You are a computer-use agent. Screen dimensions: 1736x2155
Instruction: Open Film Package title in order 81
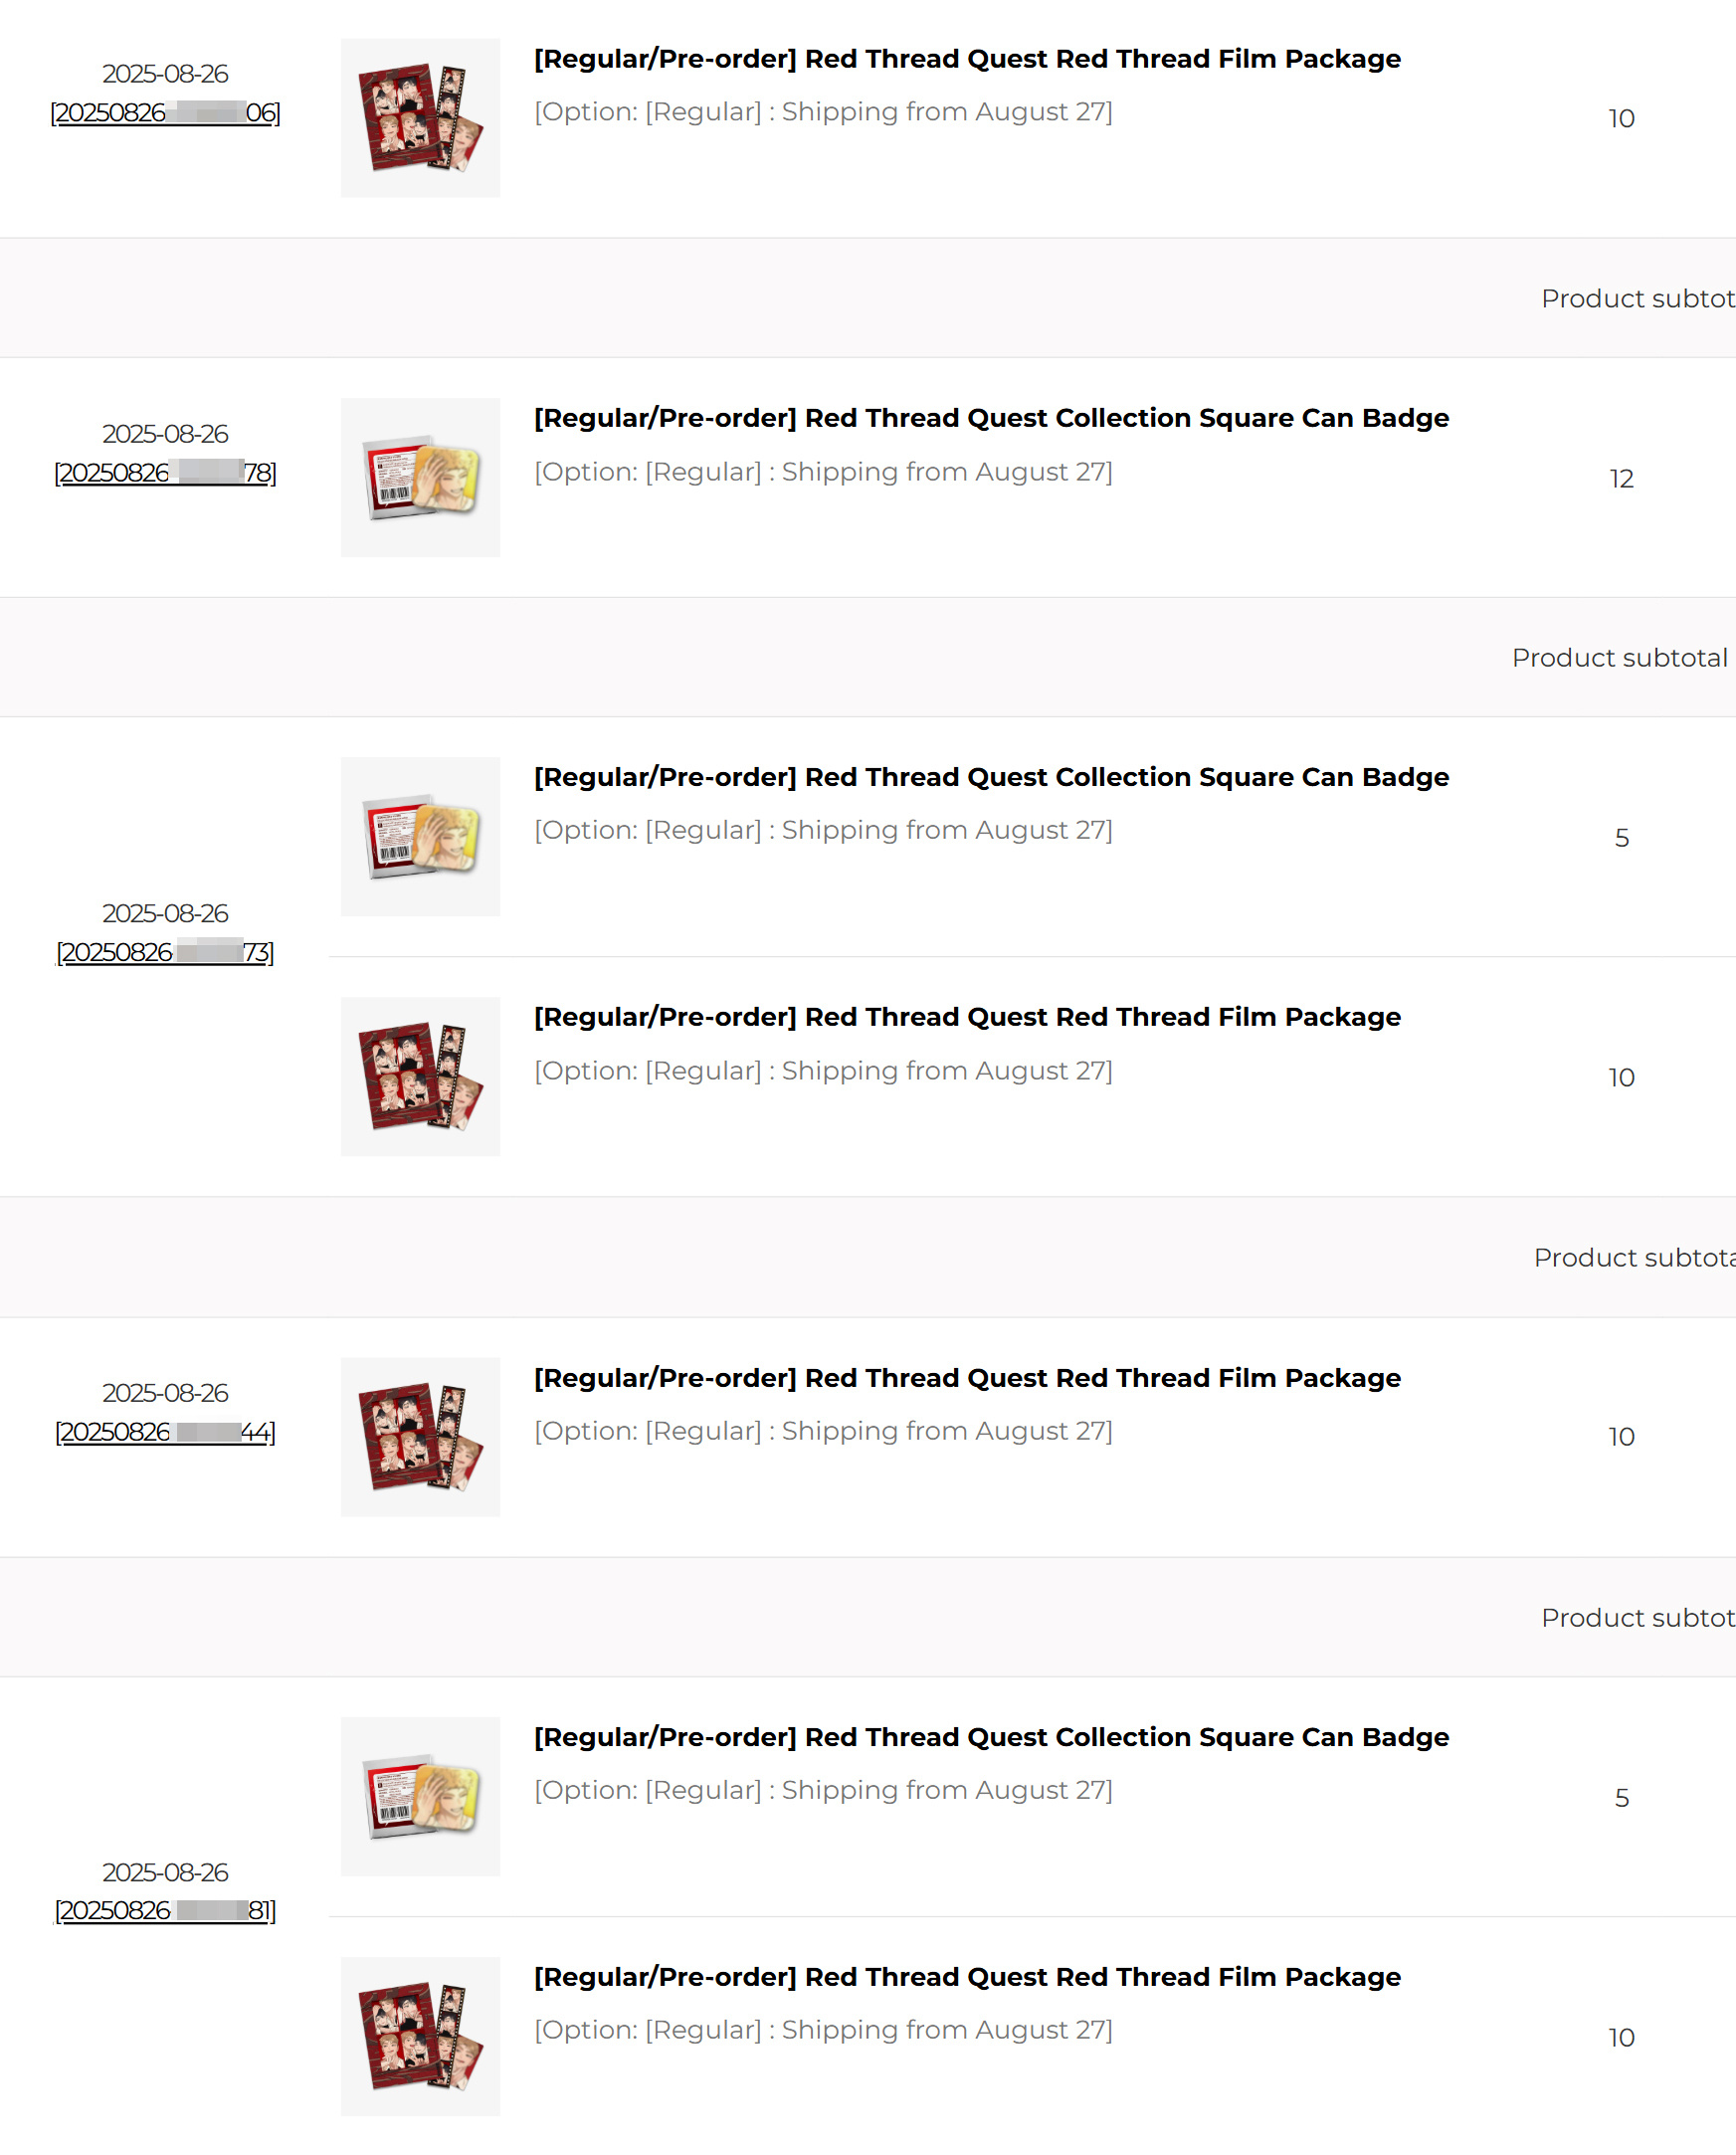[967, 1977]
